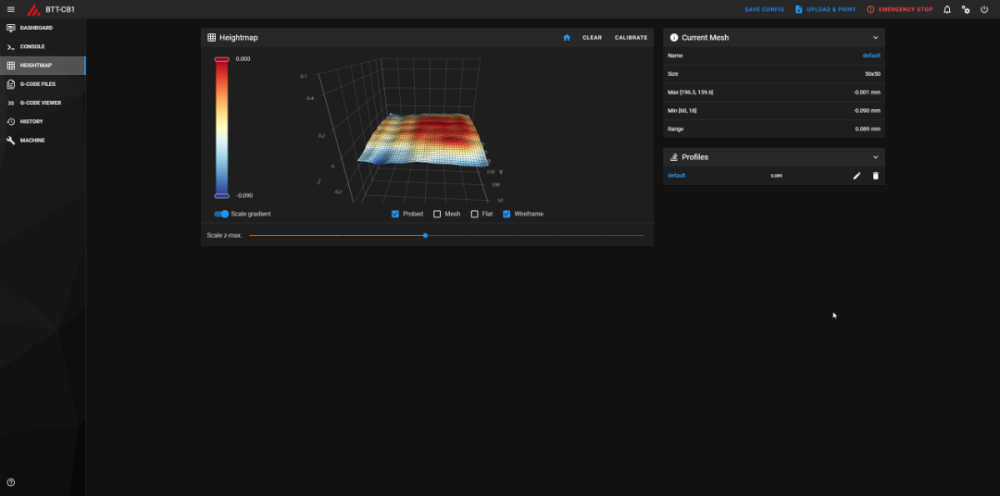
Task: Click Save Config button
Action: point(765,10)
